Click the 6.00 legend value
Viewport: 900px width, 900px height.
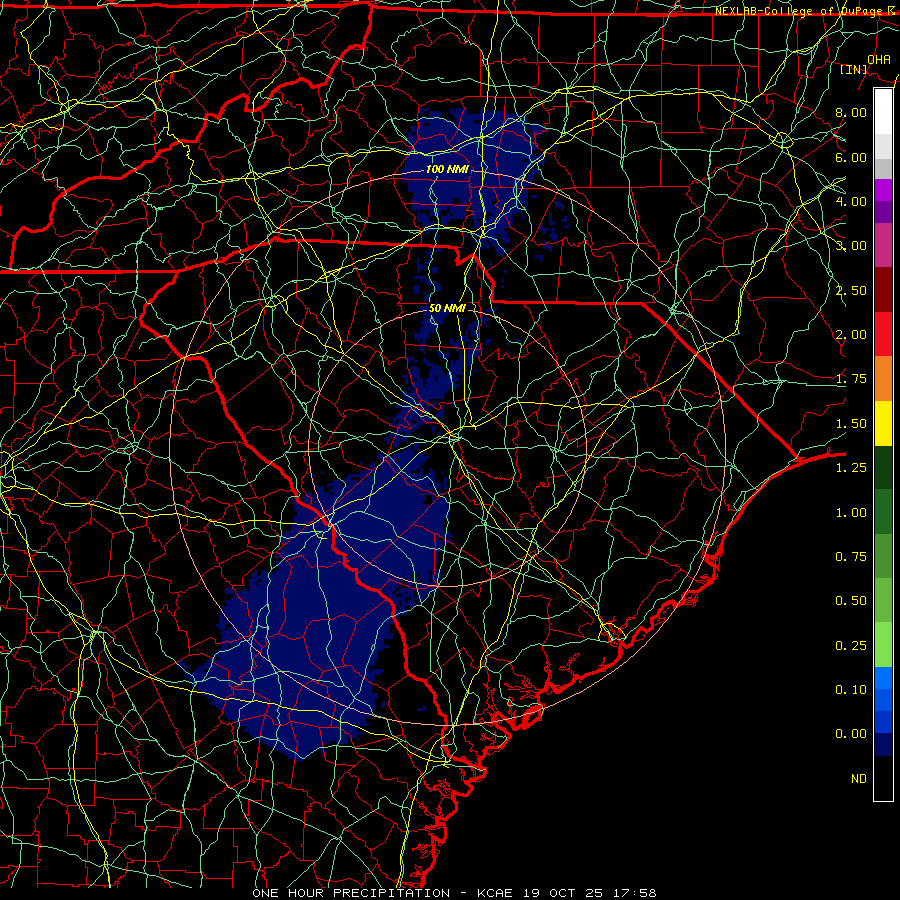click(851, 157)
